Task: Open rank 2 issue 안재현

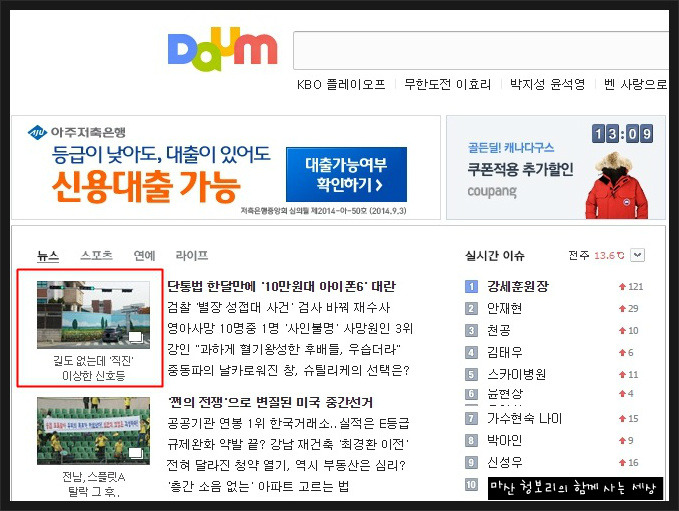Action: (504, 308)
